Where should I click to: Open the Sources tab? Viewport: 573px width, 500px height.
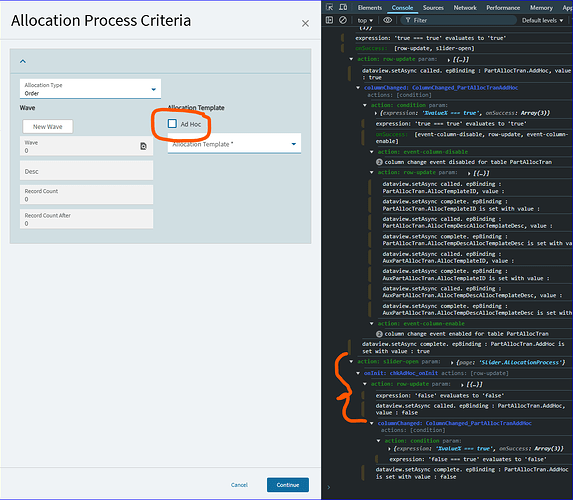point(433,8)
